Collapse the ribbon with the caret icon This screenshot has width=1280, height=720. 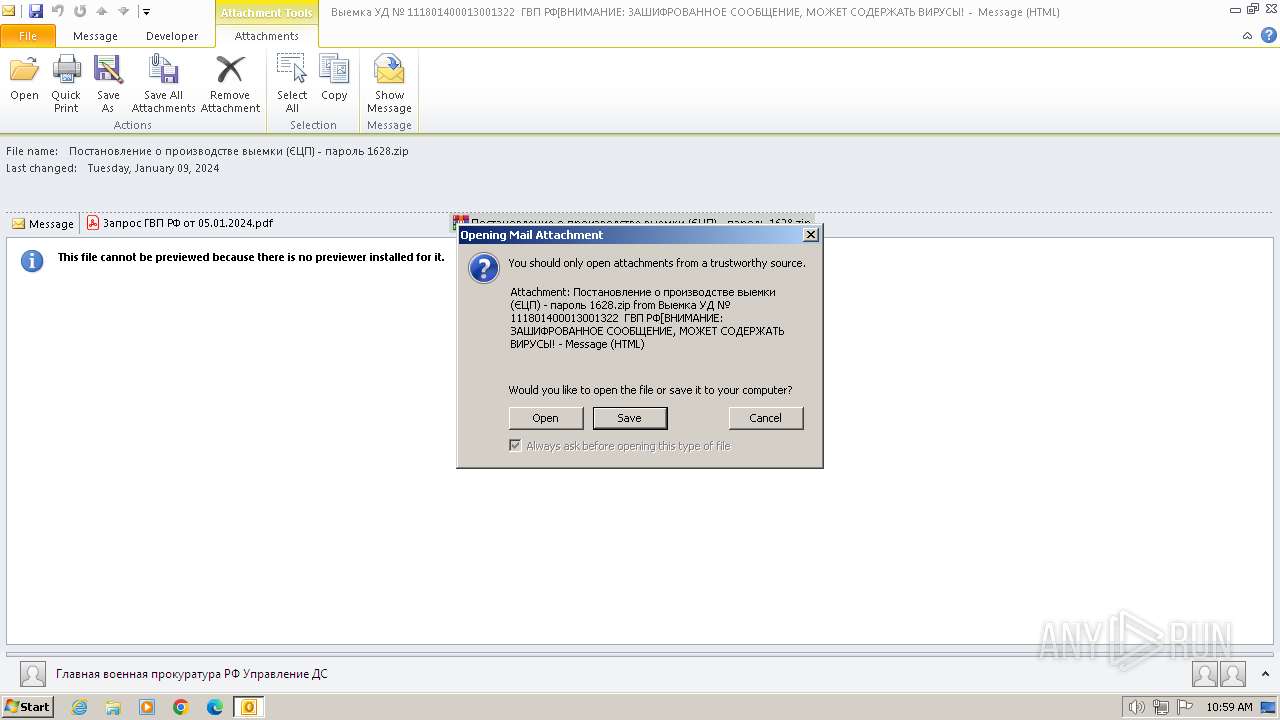1248,36
